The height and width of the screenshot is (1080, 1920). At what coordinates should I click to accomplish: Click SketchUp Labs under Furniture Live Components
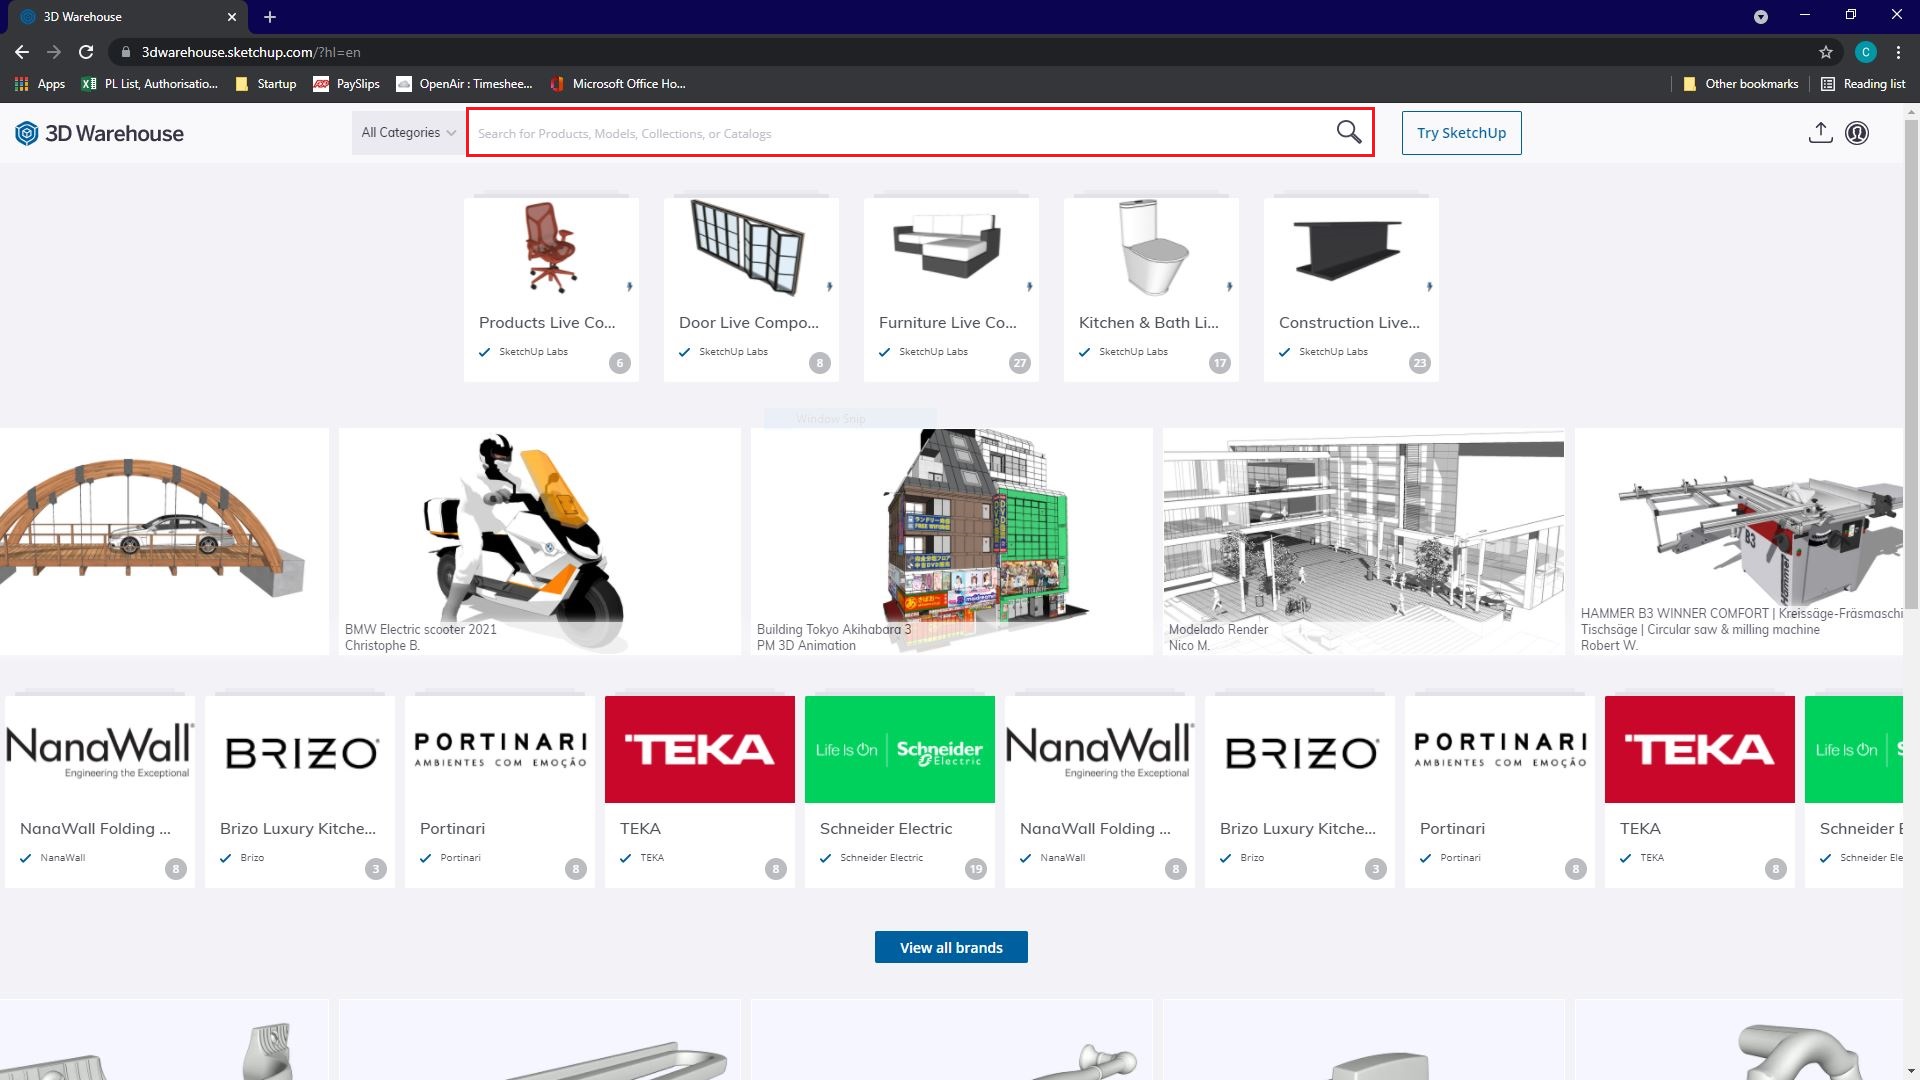(x=933, y=352)
